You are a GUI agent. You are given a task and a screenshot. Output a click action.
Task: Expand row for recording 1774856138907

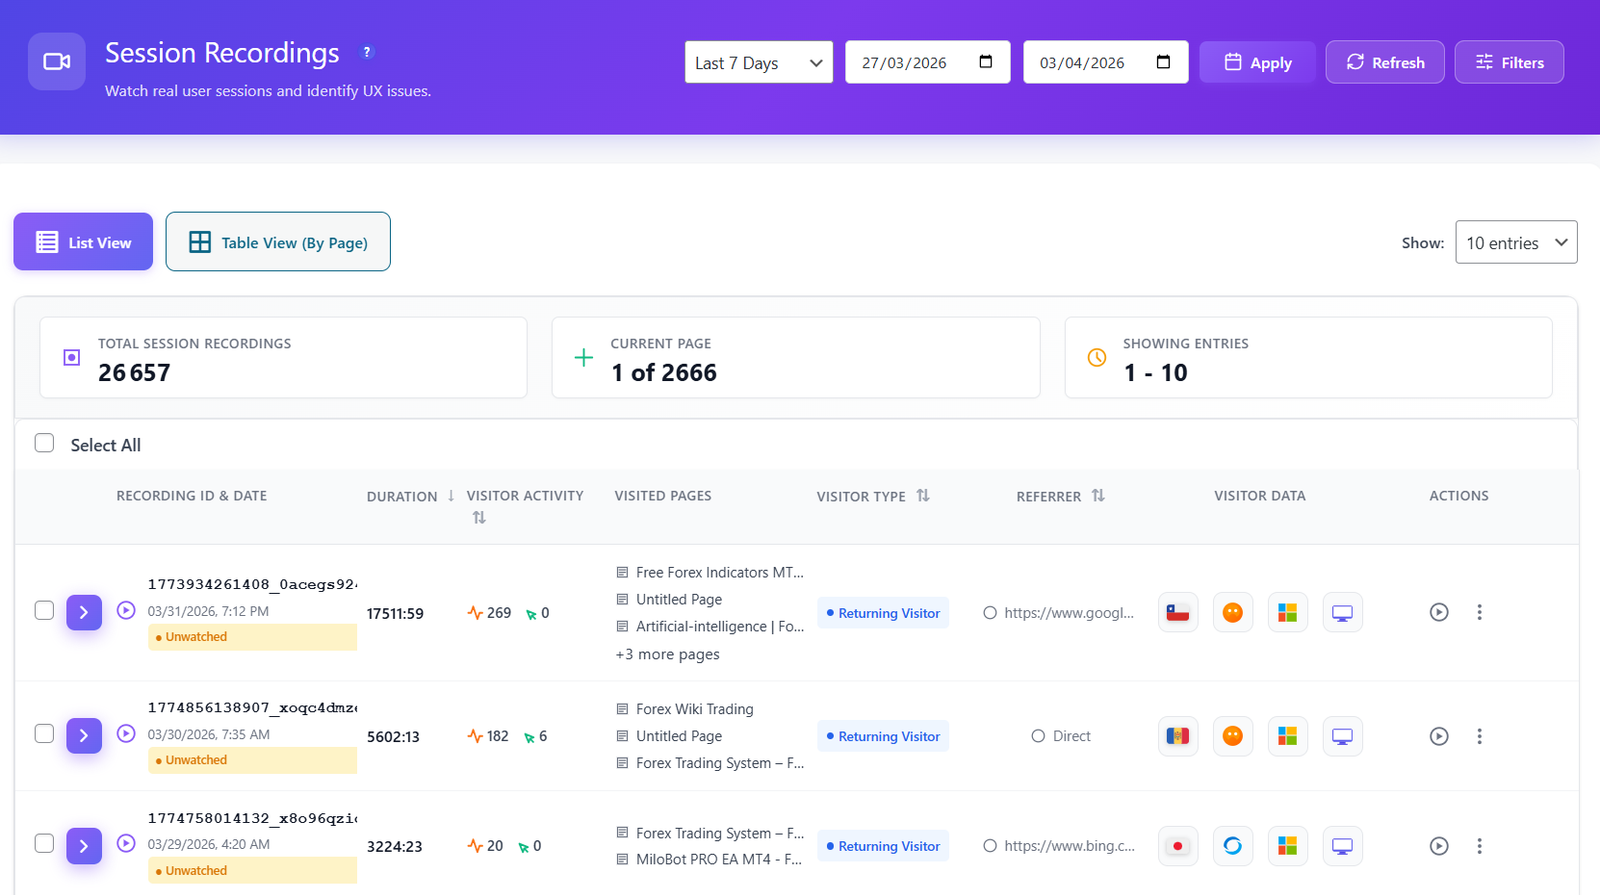(84, 736)
